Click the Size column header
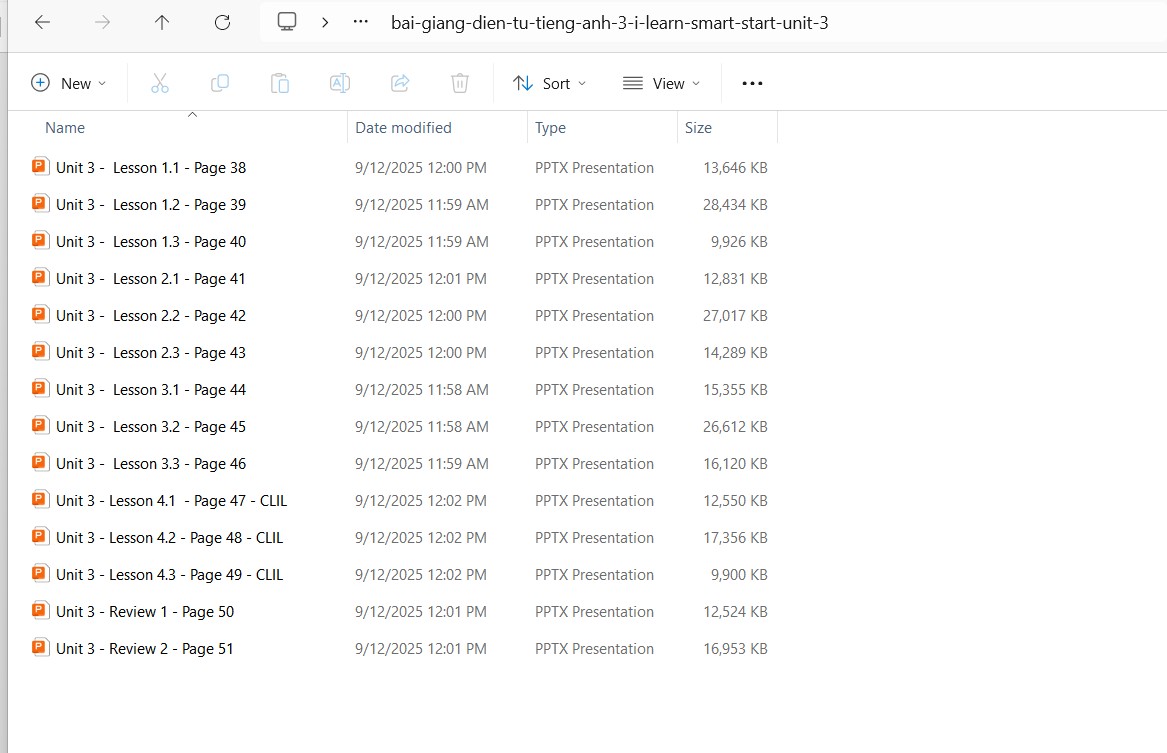1167x753 pixels. tap(698, 128)
